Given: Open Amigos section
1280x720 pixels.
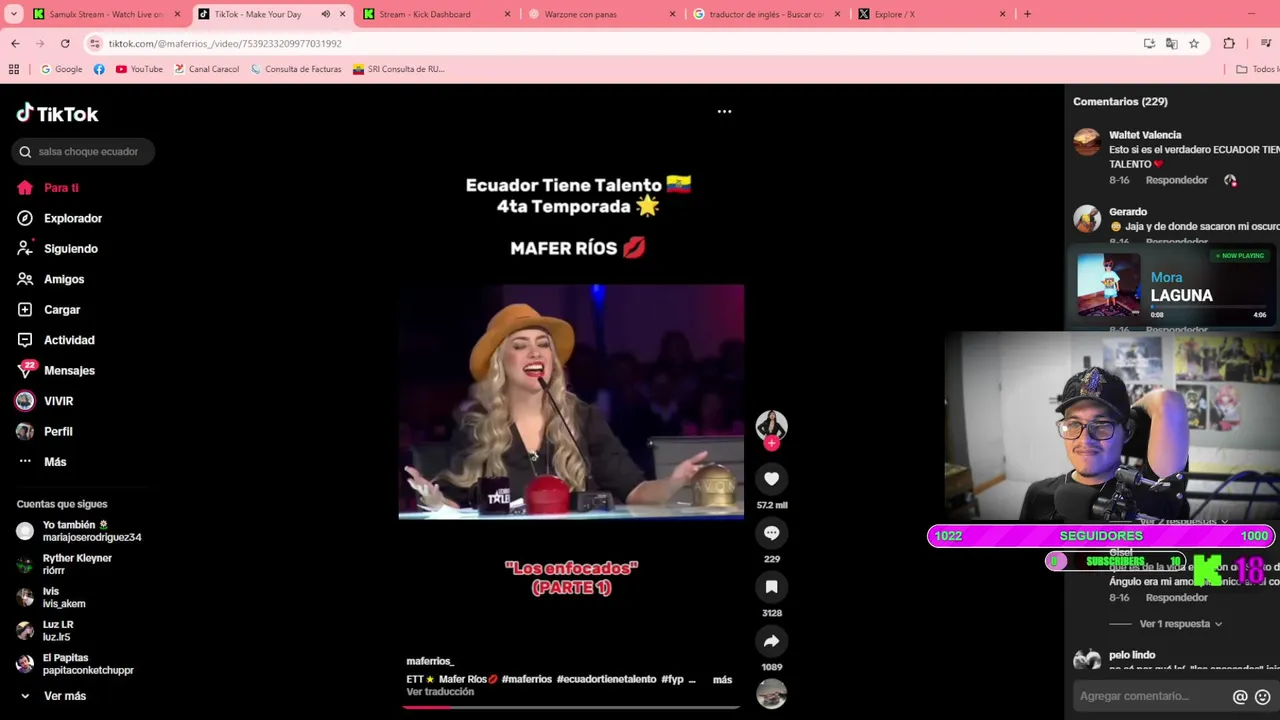Looking at the screenshot, I should point(51,279).
